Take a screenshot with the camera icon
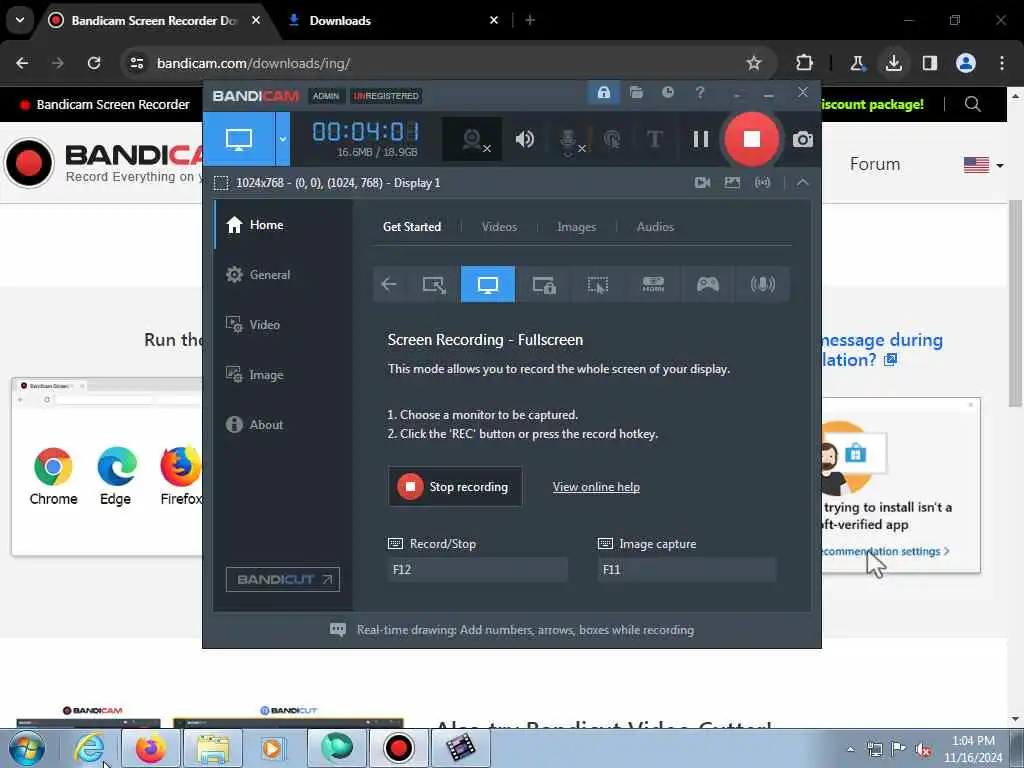The width and height of the screenshot is (1024, 768). 803,139
